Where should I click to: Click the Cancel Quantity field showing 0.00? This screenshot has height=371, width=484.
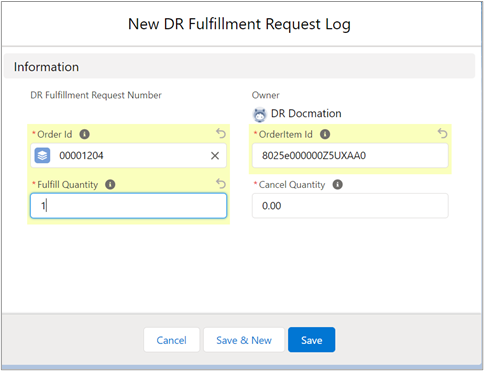[350, 206]
